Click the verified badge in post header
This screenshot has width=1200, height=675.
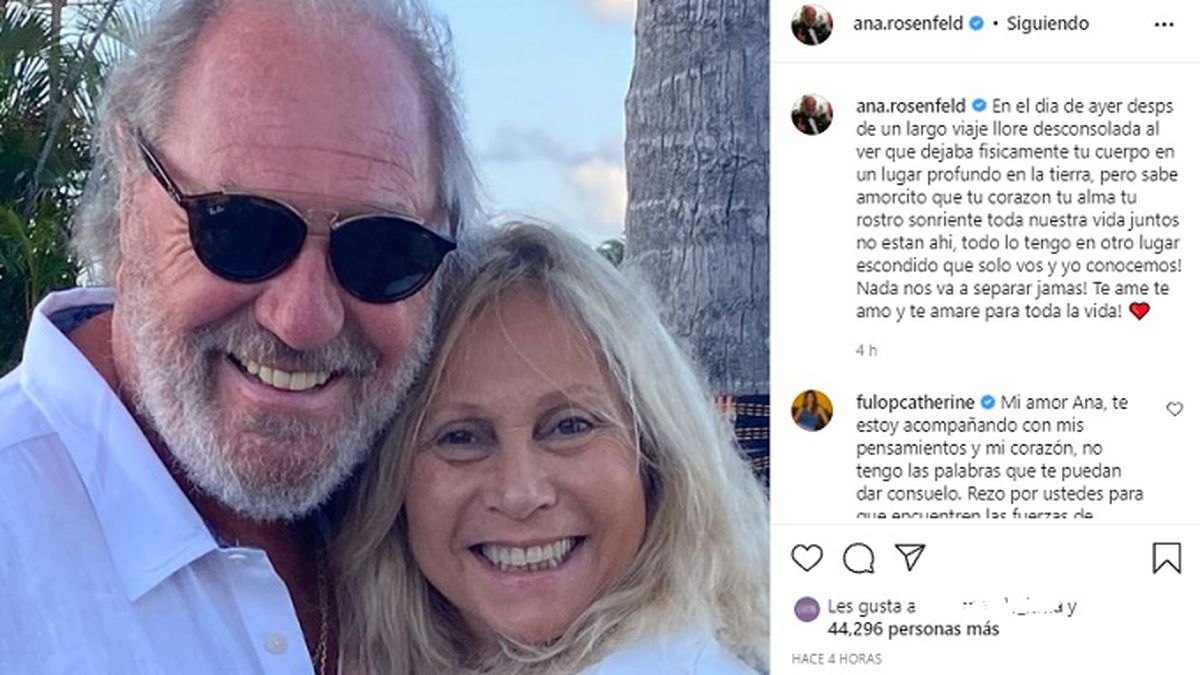click(x=976, y=24)
